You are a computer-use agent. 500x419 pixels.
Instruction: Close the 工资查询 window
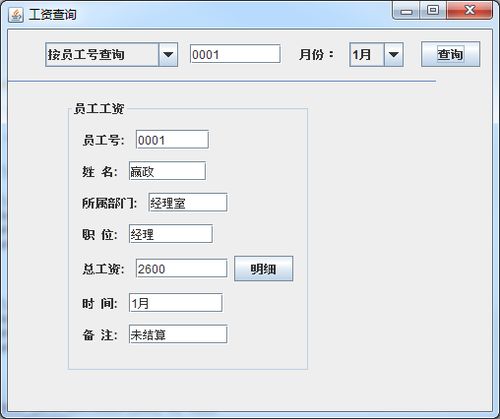pyautogui.click(x=470, y=11)
